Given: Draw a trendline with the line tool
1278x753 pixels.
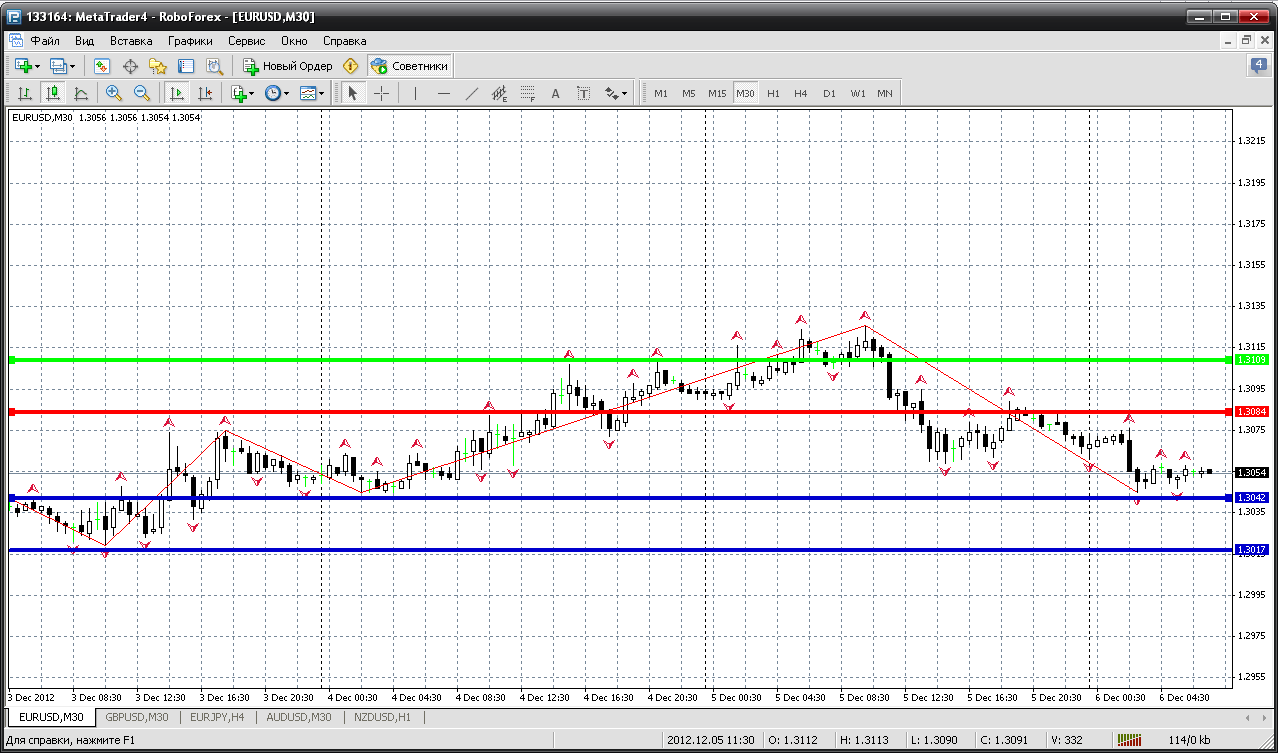Looking at the screenshot, I should [472, 93].
